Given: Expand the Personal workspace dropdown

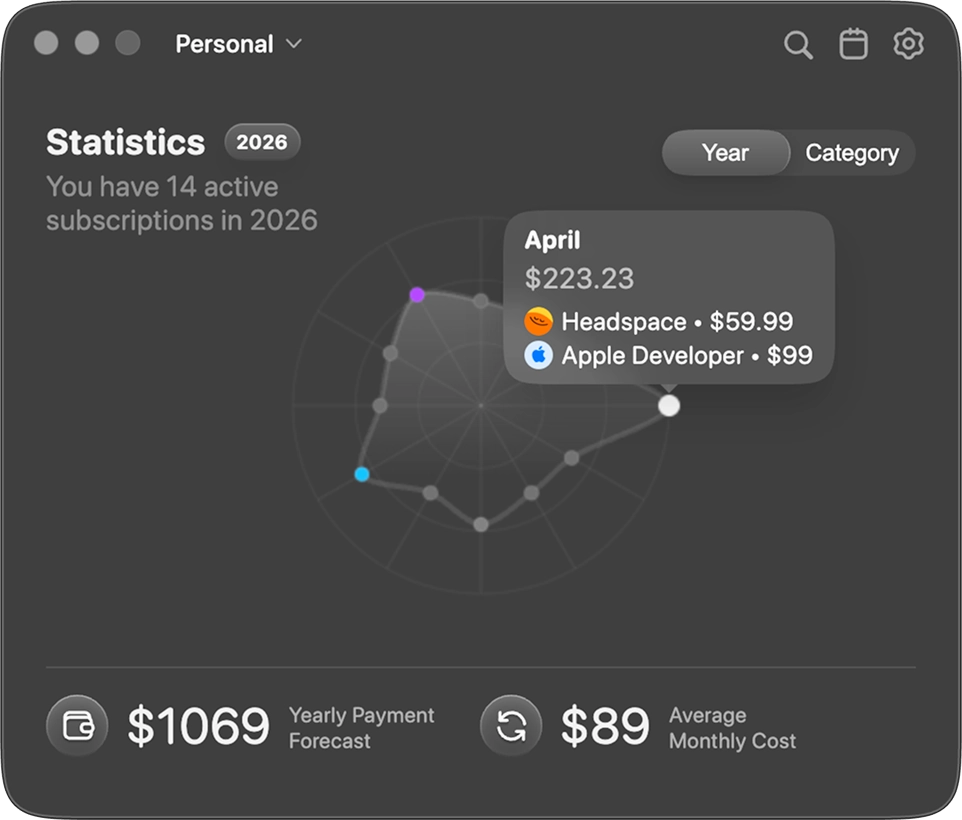Looking at the screenshot, I should pyautogui.click(x=238, y=44).
